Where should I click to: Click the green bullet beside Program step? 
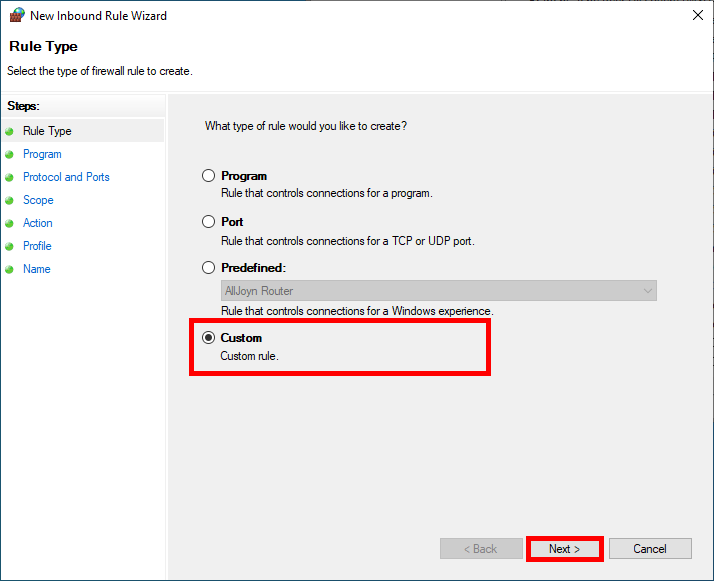tap(10, 155)
